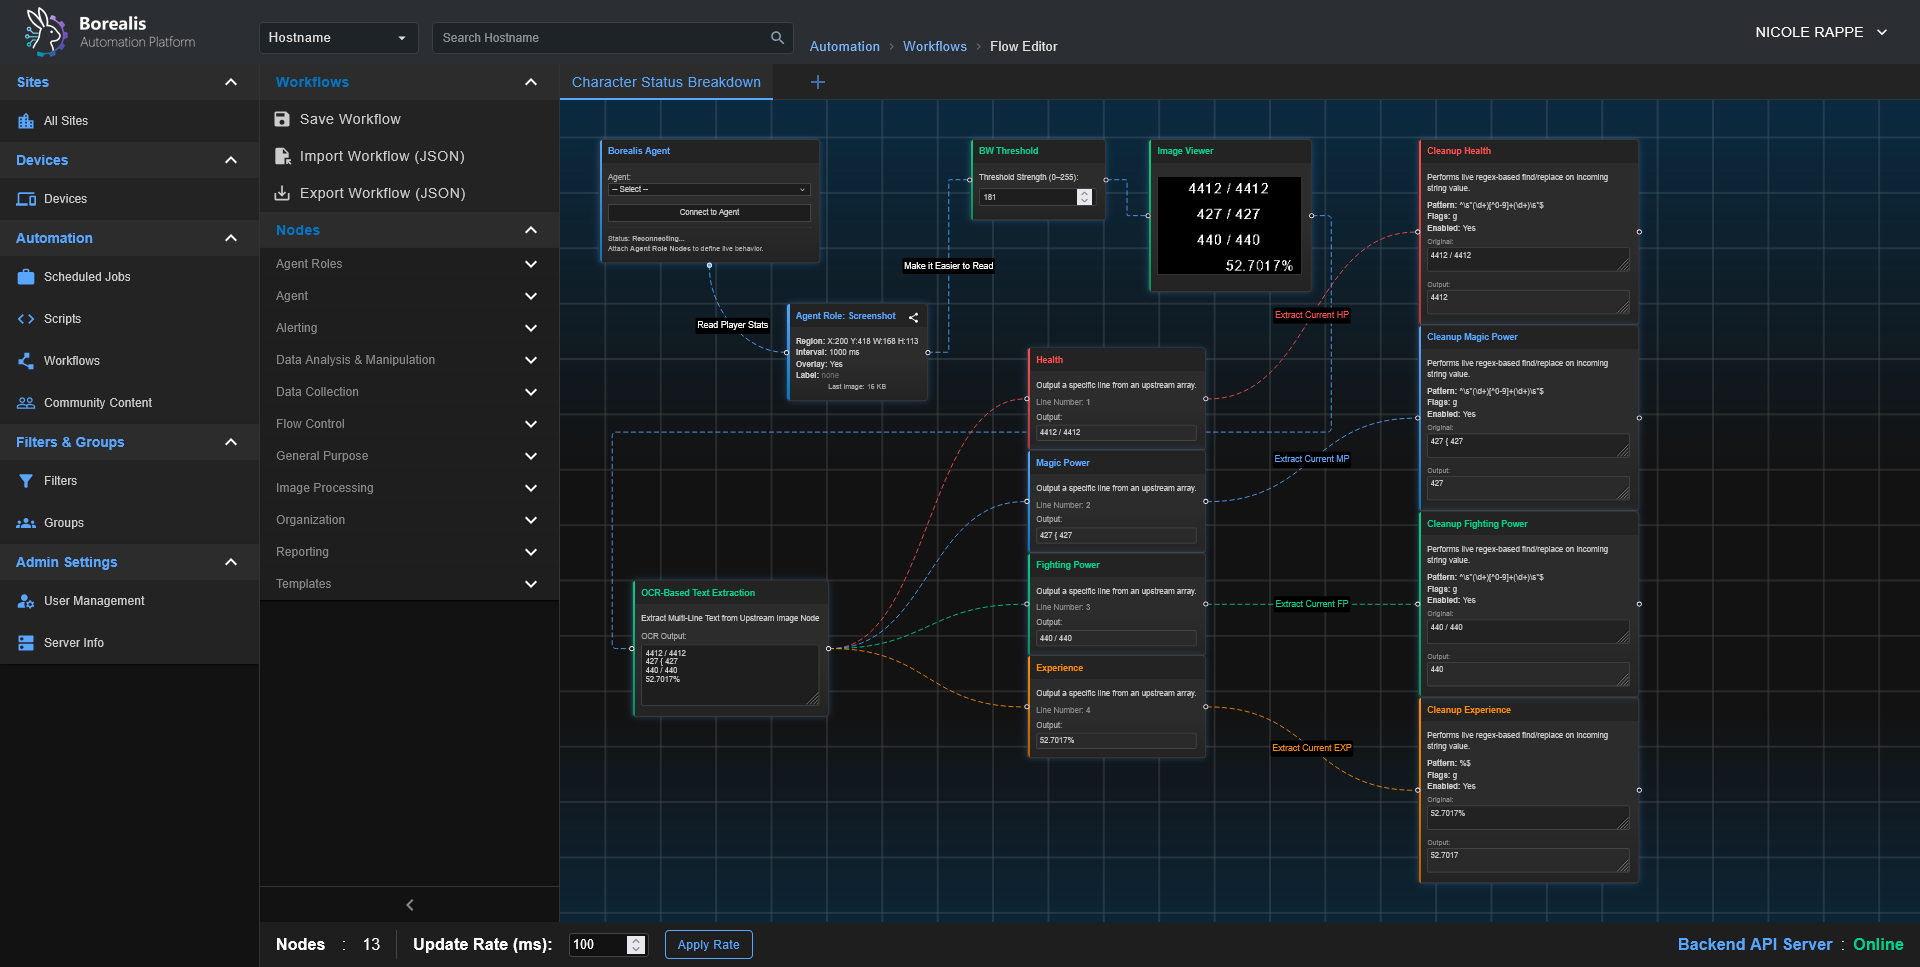Save the workflow using the save icon
Viewport: 1920px width, 967px height.
pos(281,119)
